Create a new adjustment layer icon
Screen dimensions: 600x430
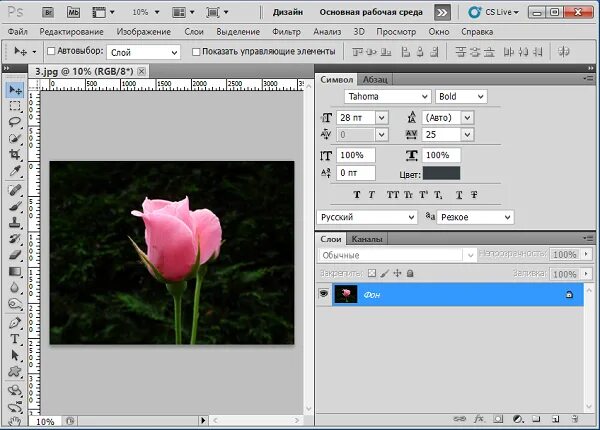[x=517, y=419]
